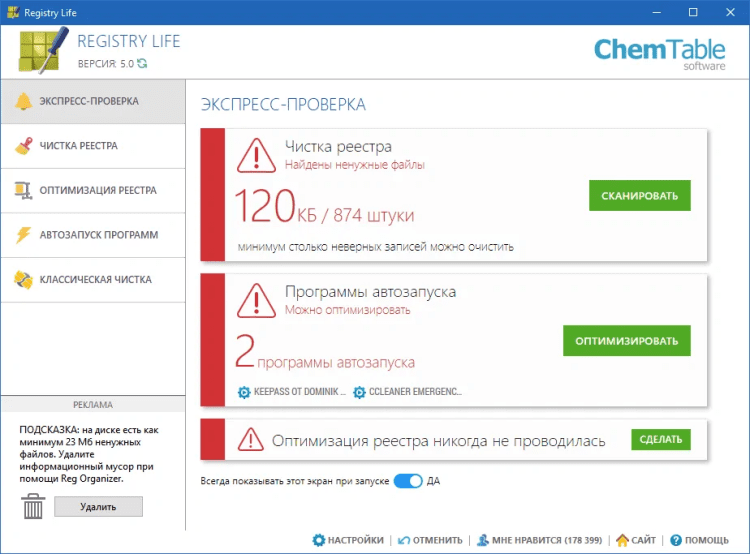Click the 2 программы автозапуска count

(x=325, y=352)
